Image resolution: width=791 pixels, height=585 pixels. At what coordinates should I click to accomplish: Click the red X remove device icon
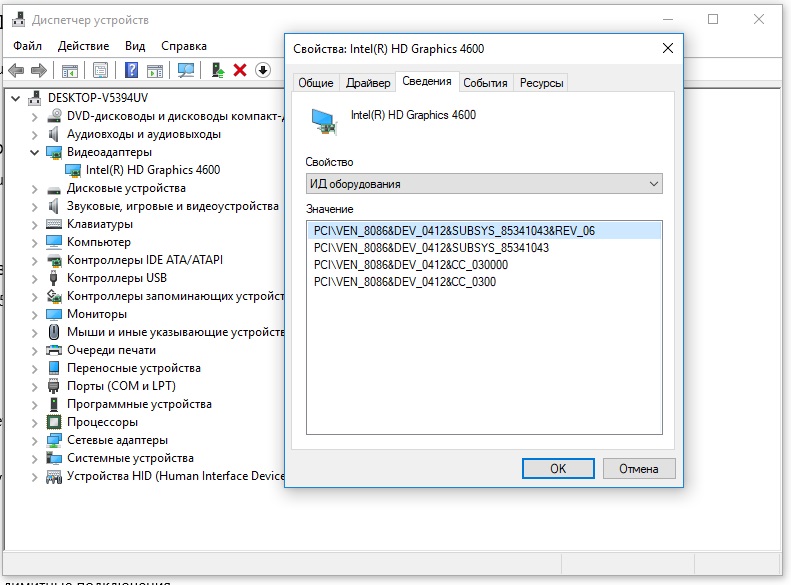pyautogui.click(x=240, y=70)
